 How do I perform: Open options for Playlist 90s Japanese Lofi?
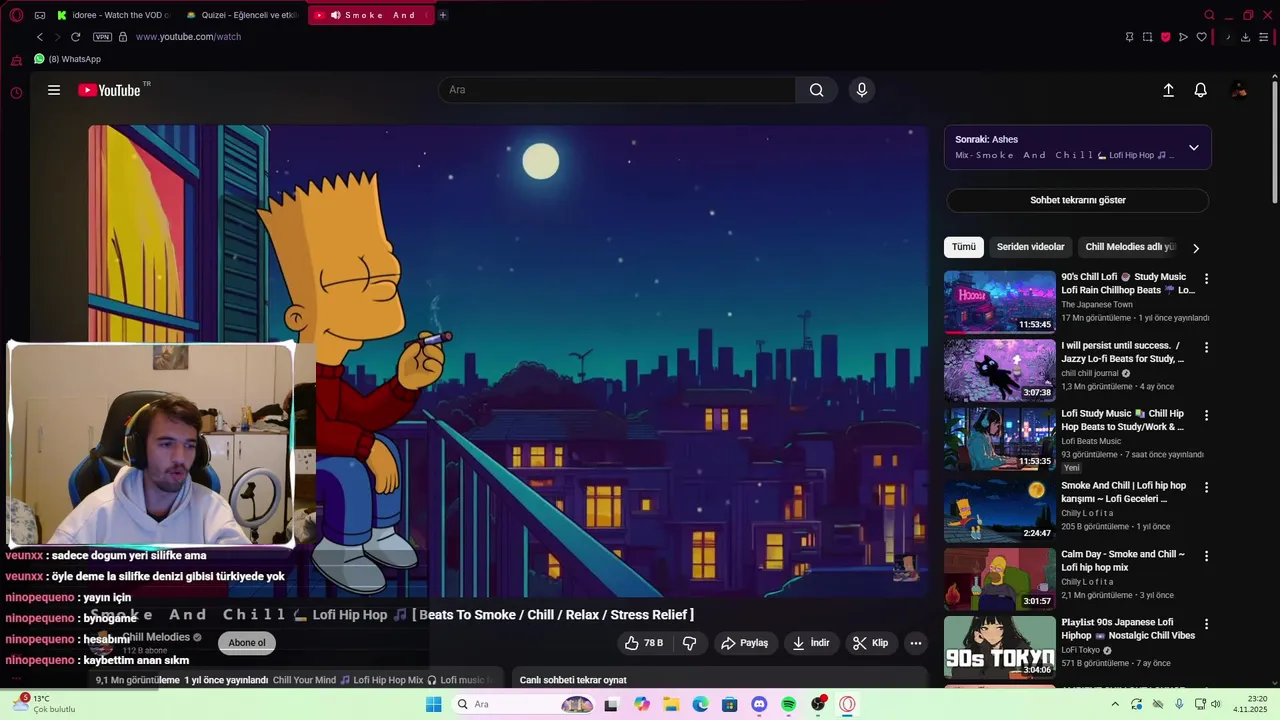click(x=1206, y=623)
